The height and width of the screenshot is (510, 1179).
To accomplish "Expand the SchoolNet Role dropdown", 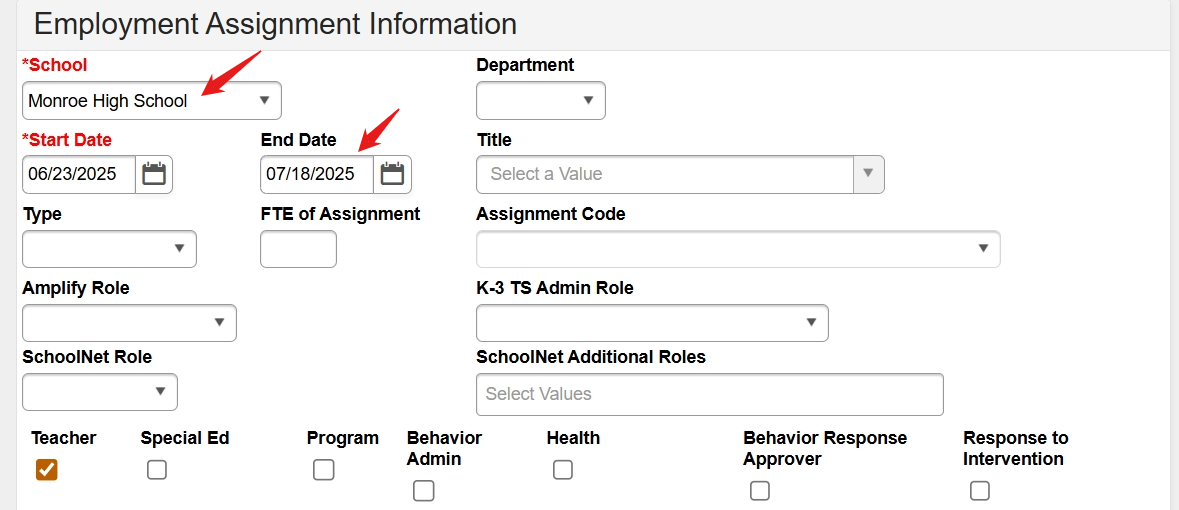I will (100, 392).
